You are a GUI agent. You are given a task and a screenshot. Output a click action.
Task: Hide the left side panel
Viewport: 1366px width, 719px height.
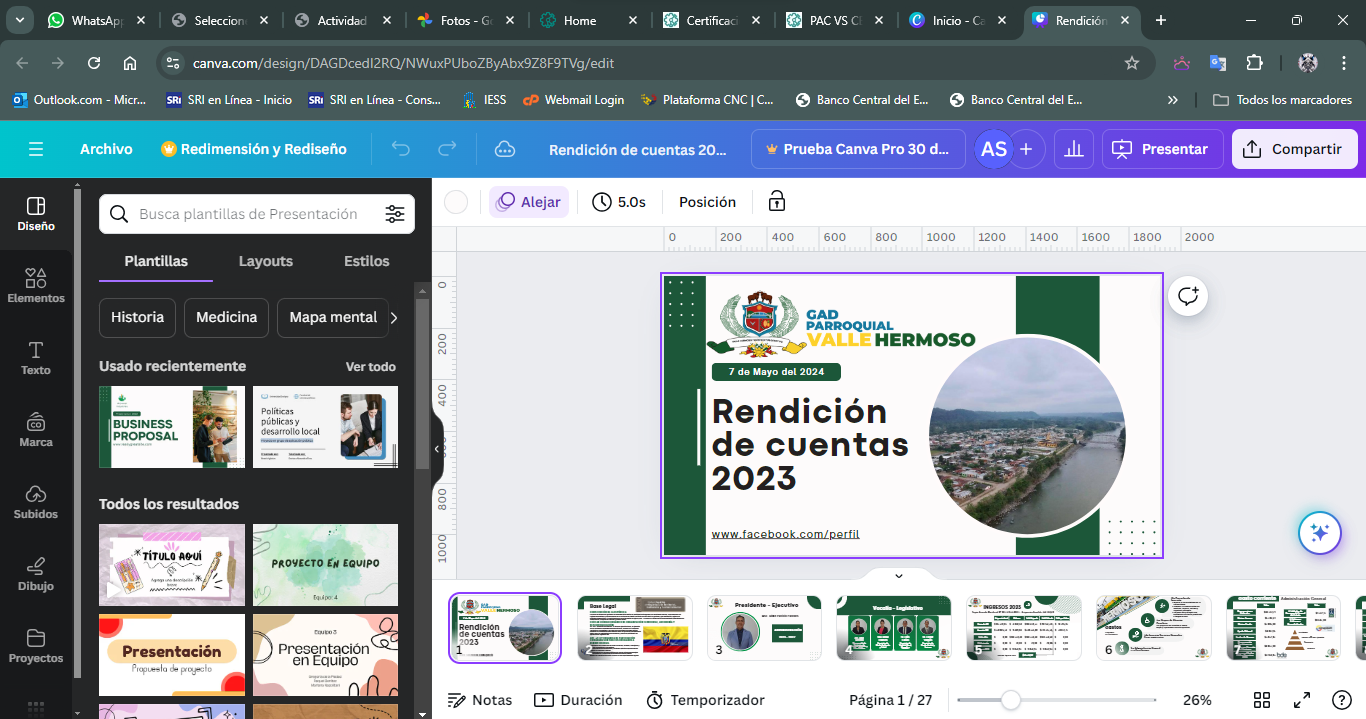(437, 449)
